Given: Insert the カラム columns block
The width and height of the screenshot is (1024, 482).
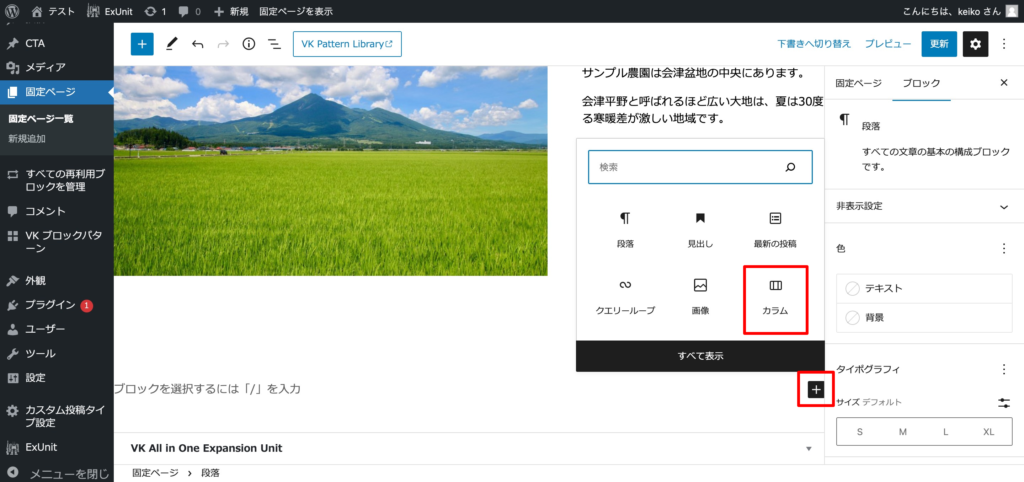Looking at the screenshot, I should click(x=775, y=298).
